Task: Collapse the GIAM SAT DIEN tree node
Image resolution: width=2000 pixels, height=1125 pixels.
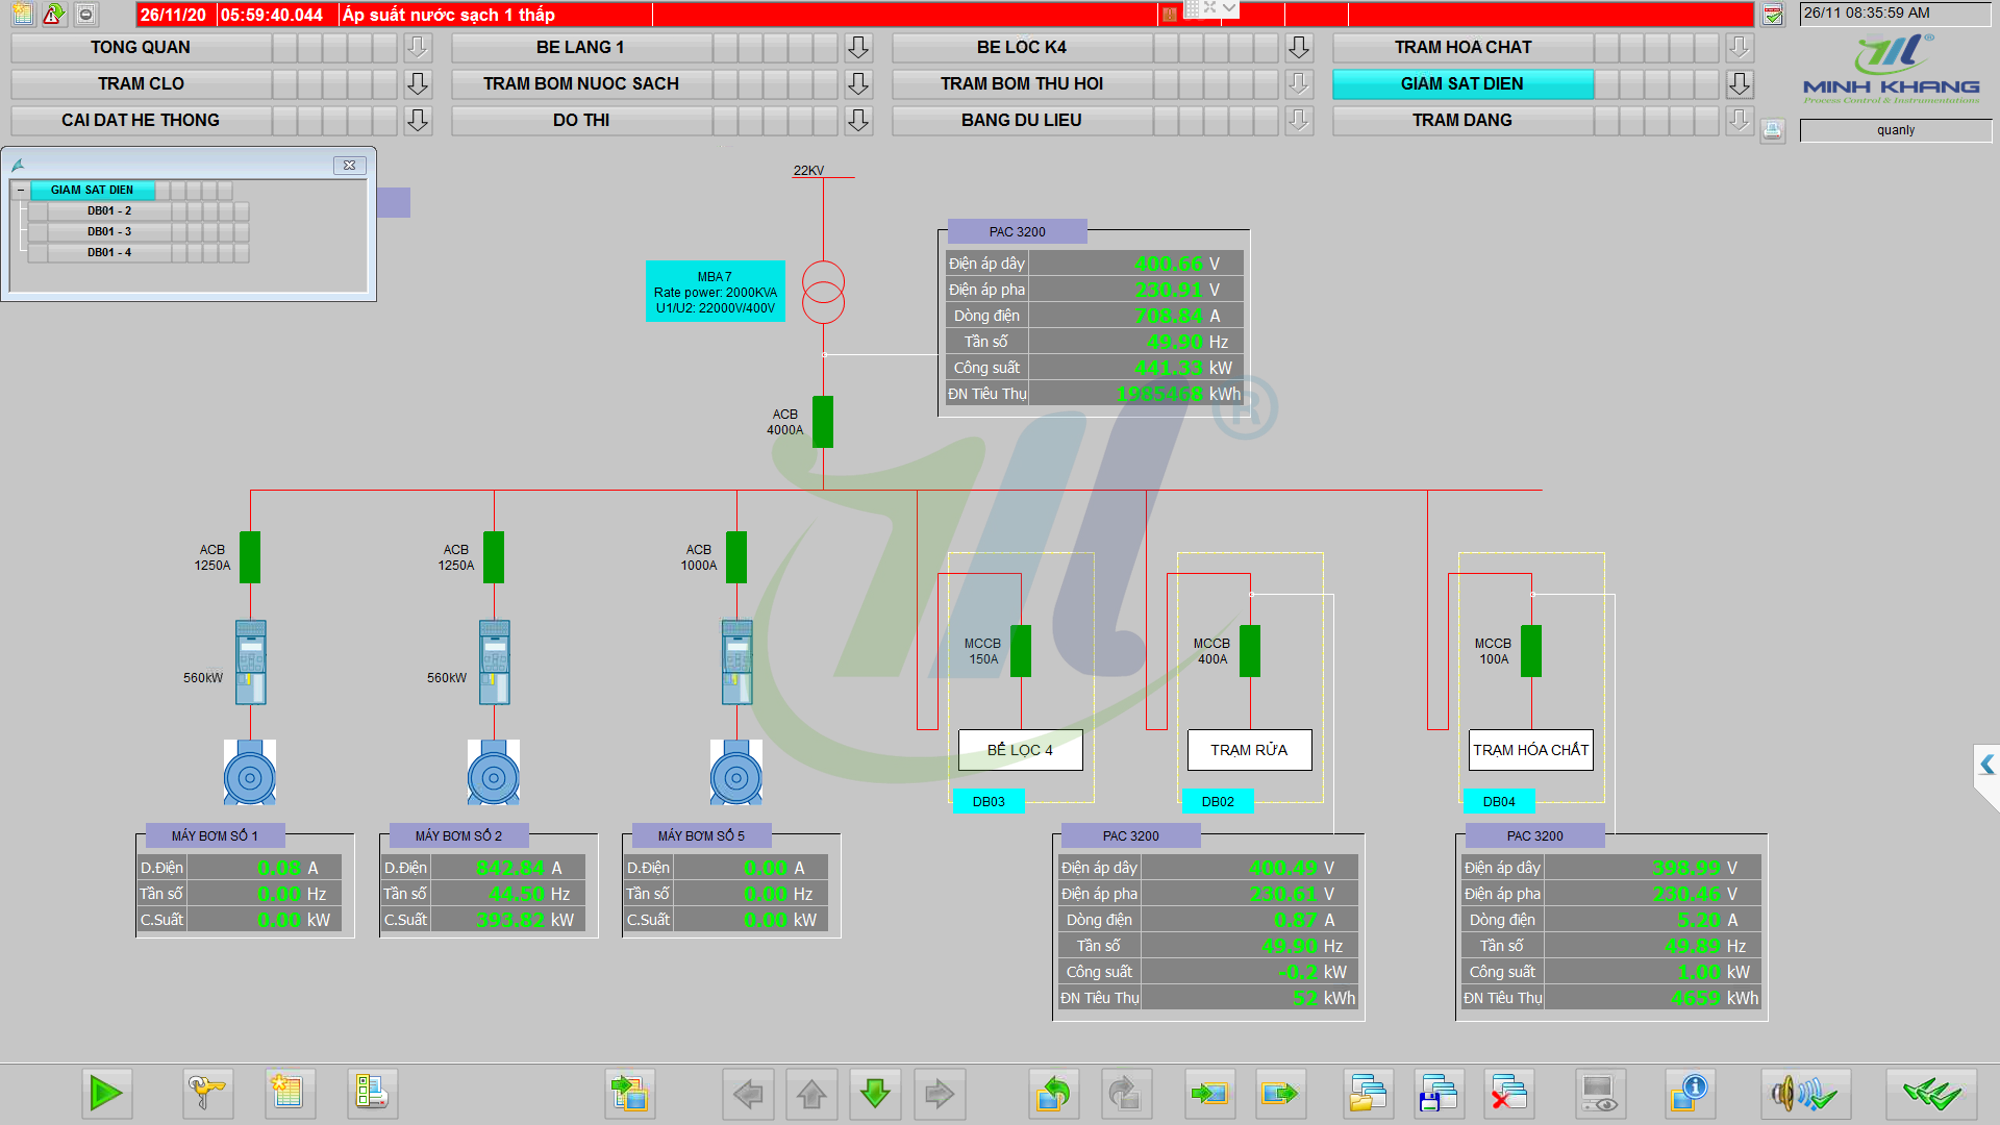Action: point(20,190)
